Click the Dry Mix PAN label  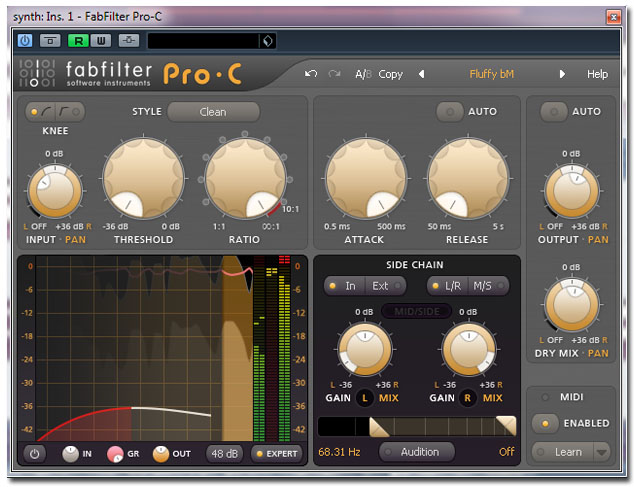[598, 354]
